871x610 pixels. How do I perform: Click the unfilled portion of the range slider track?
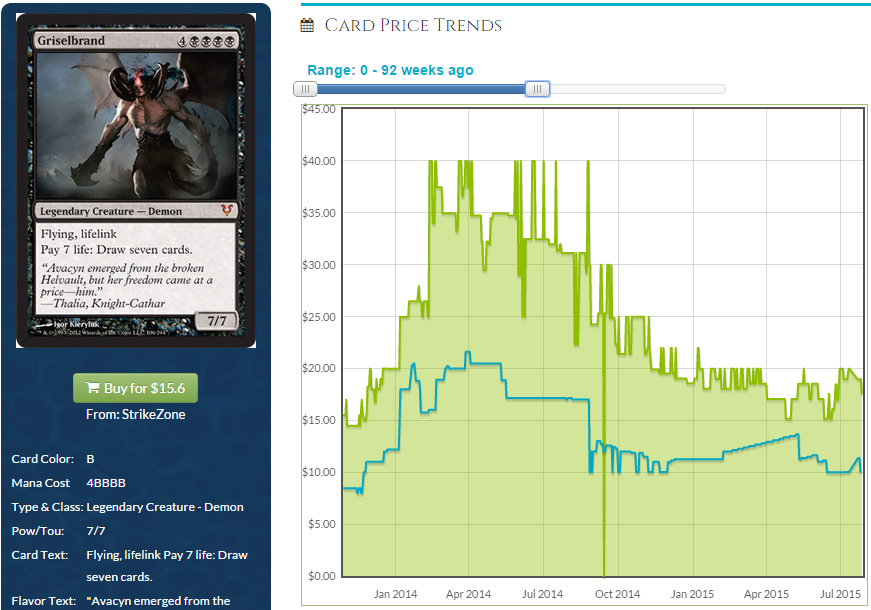(637, 89)
